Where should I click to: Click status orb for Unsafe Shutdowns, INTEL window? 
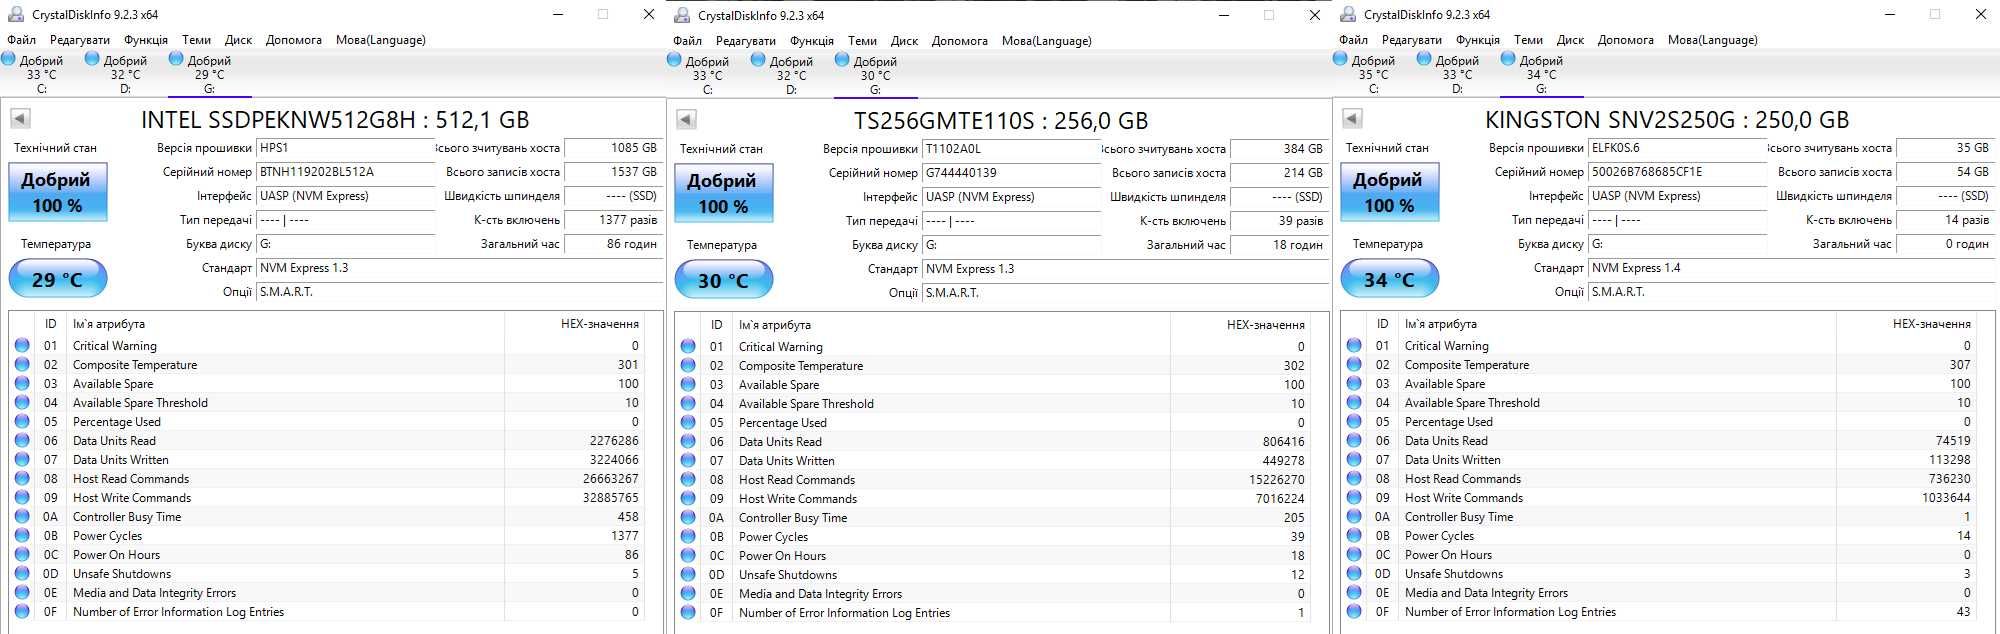coord(22,573)
